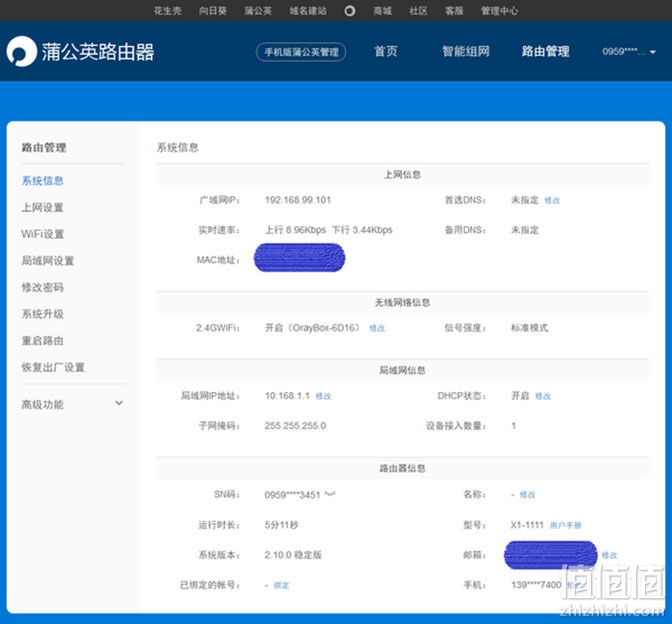Open 域名建站 in the top bar
Screen dimensions: 672x624
click(x=308, y=11)
